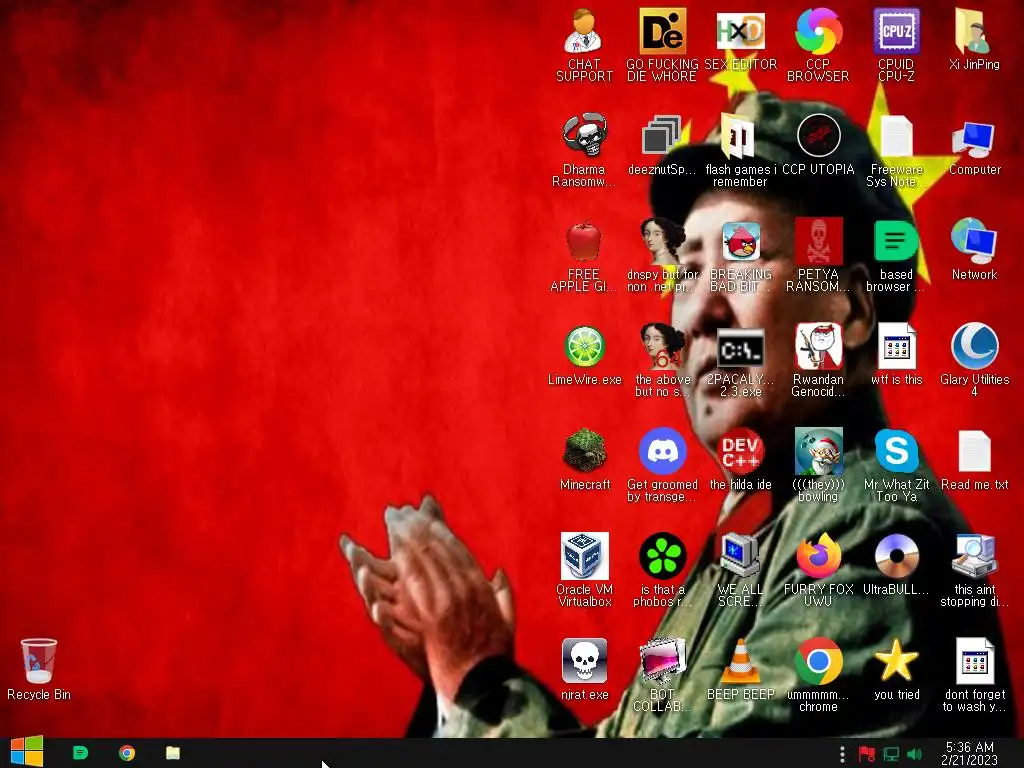Click the red flag tray icon
The image size is (1024, 768).
coord(866,754)
